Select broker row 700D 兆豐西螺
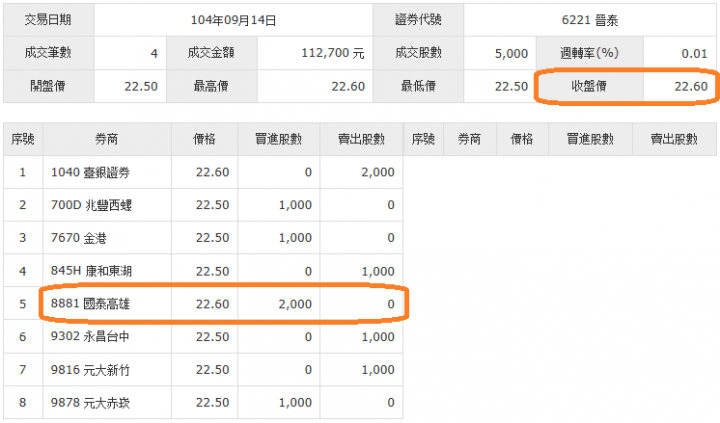This screenshot has height=423, width=720. click(203, 205)
